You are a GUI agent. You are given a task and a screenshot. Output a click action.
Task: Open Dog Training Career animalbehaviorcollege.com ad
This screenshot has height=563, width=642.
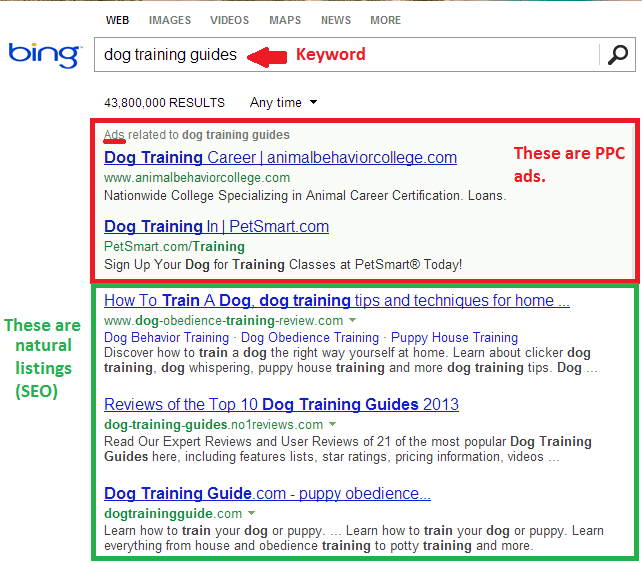pyautogui.click(x=280, y=158)
